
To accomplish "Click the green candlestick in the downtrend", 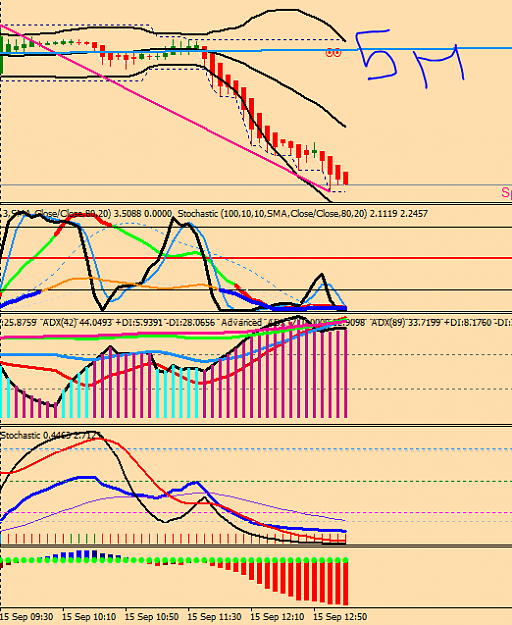I will (314, 151).
